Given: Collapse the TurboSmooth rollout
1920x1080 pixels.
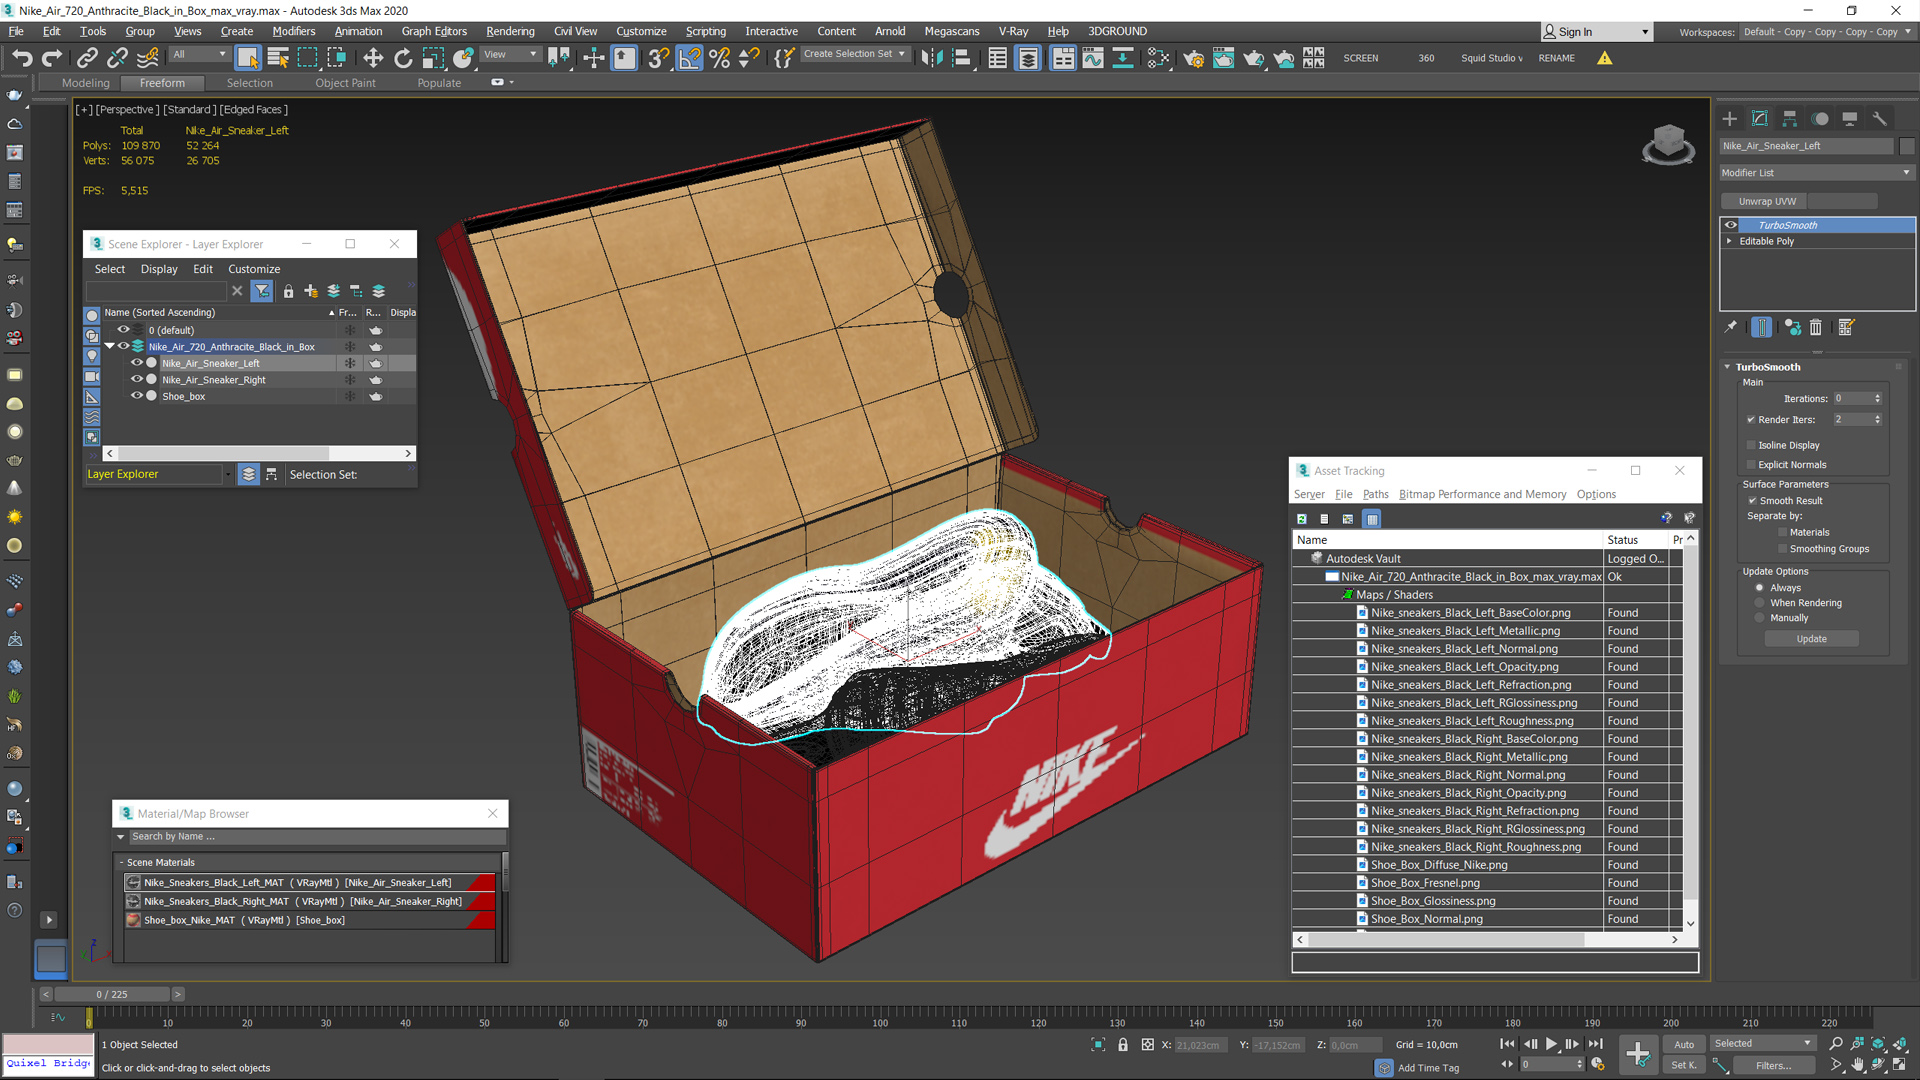Looking at the screenshot, I should point(1727,367).
